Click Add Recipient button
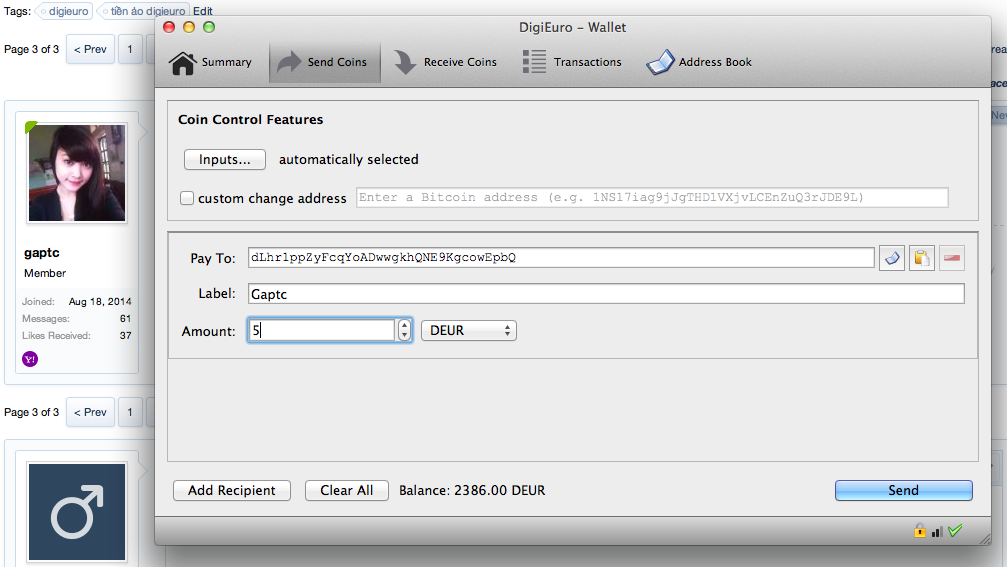Screen dimensions: 1007x567 pos(232,491)
